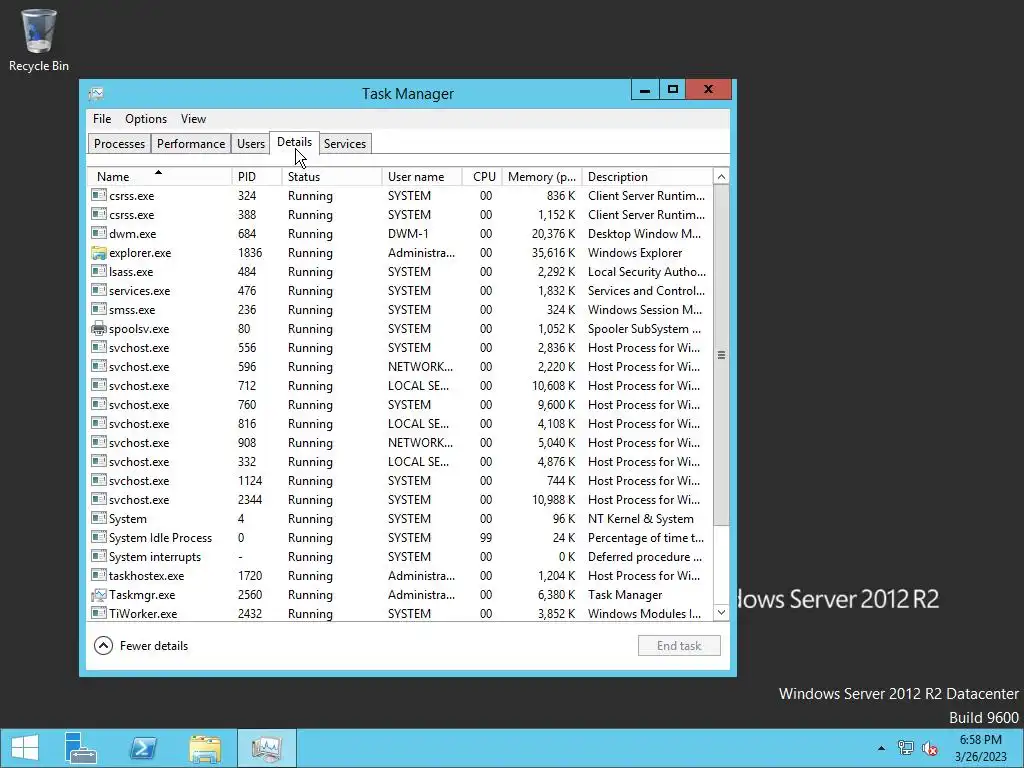Sort by the Description column header
1024x768 pixels.
tap(647, 176)
